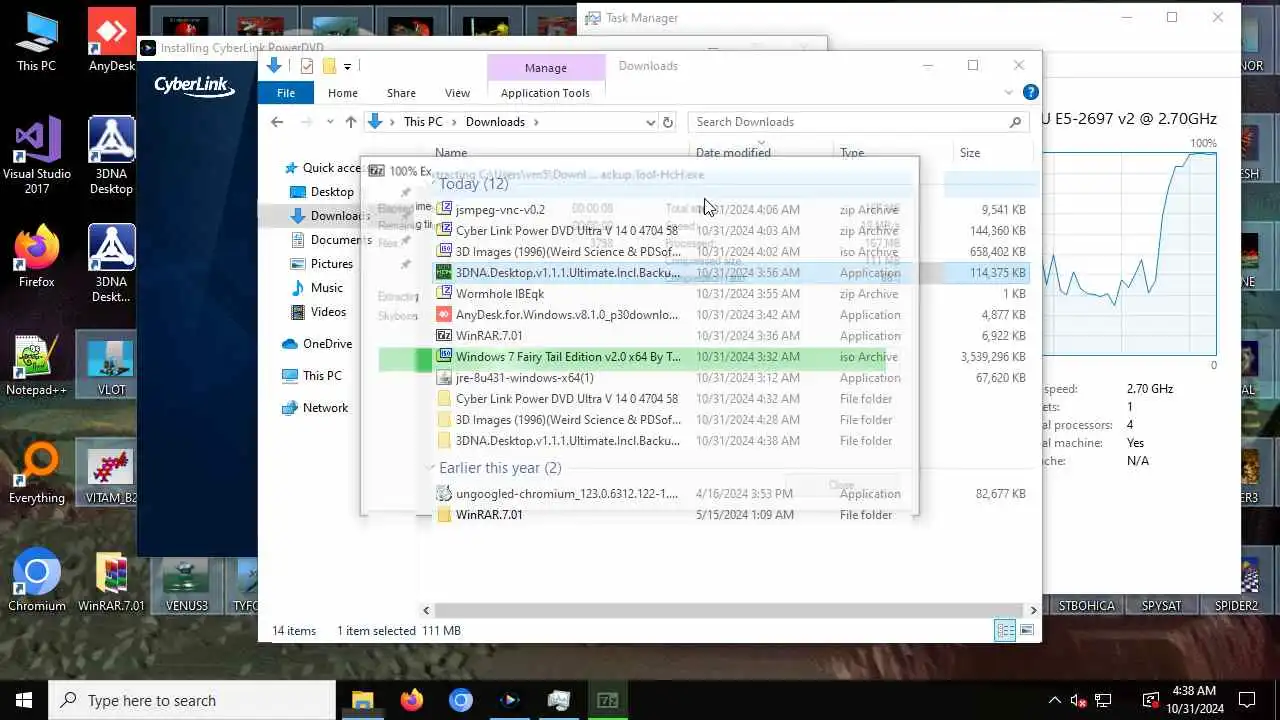Open This PC desktop icon
1280x720 pixels.
point(36,42)
